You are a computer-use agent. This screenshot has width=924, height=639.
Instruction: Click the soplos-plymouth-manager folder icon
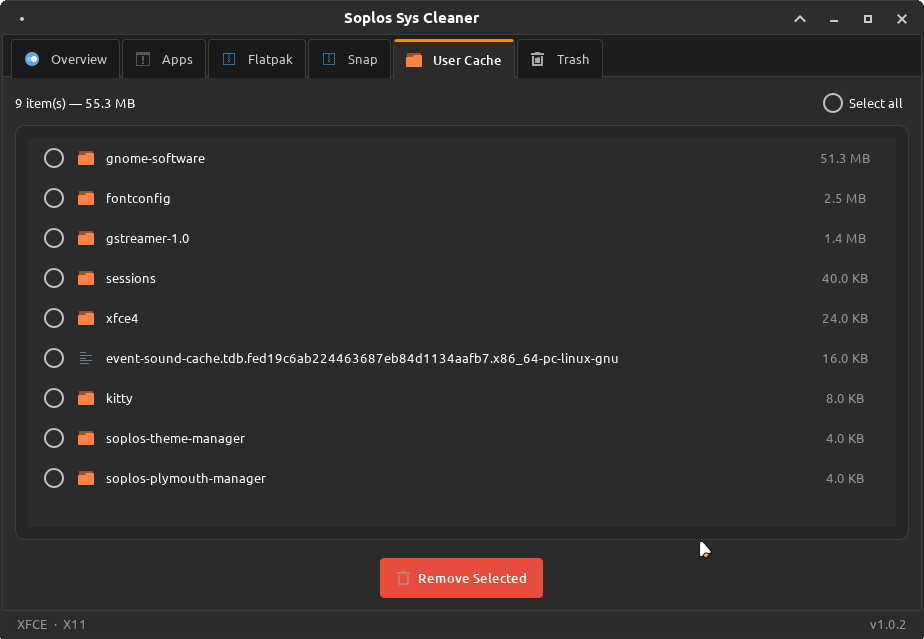click(86, 478)
